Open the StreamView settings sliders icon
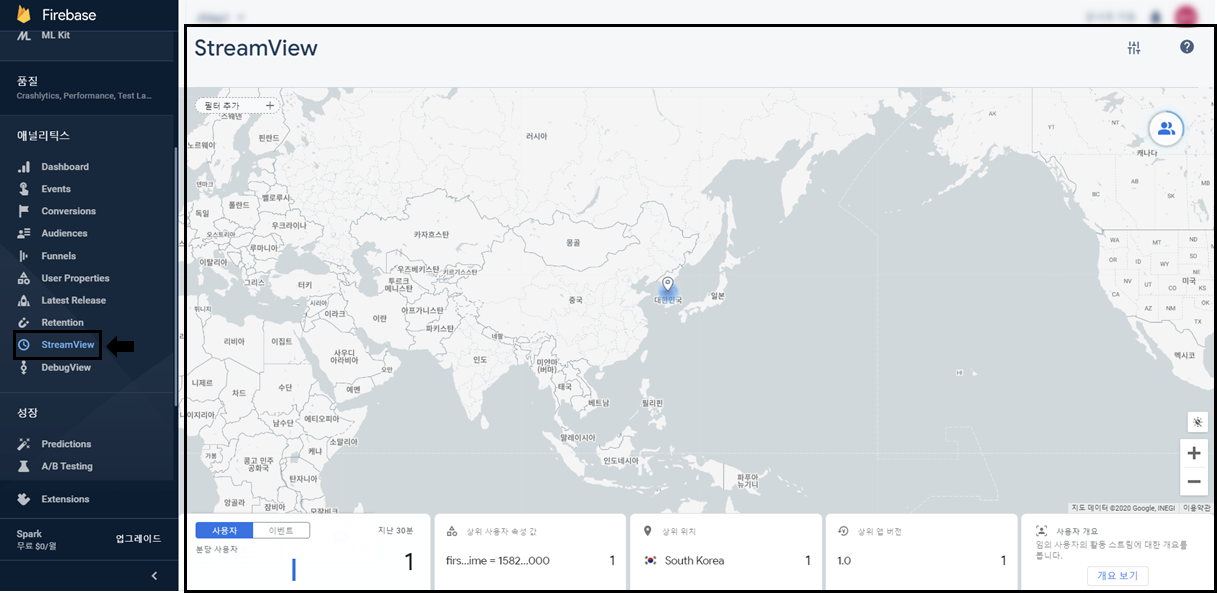 pyautogui.click(x=1134, y=47)
